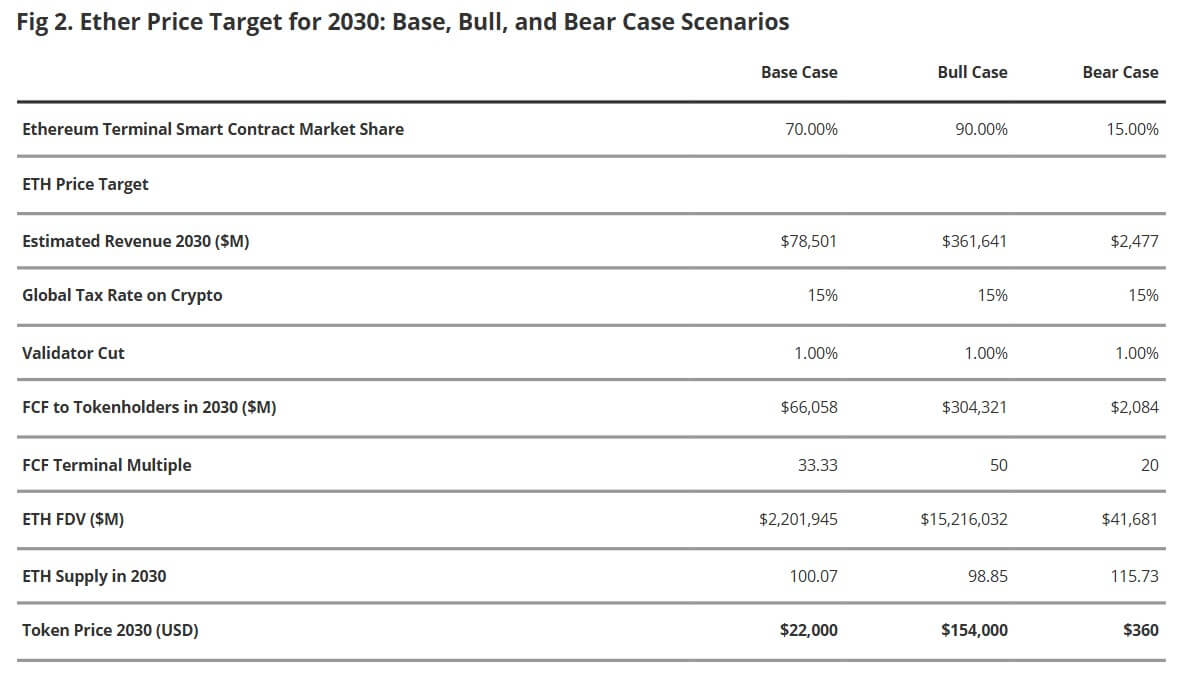Screen dimensions: 1185x678
Task: Click the ETH Price Target row label
Action: point(85,184)
